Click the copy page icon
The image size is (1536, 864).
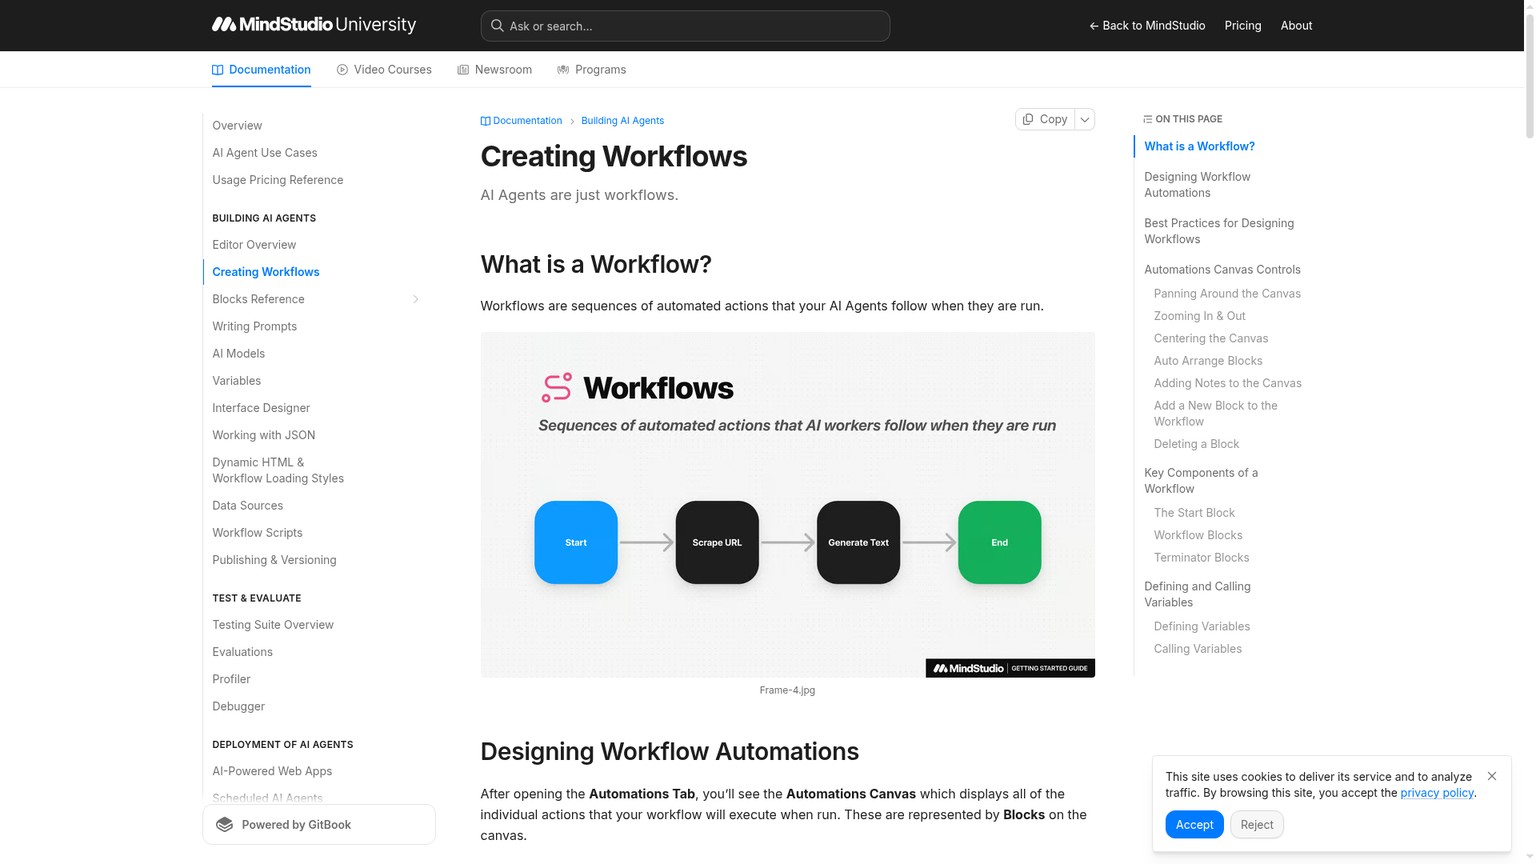[x=1028, y=119]
